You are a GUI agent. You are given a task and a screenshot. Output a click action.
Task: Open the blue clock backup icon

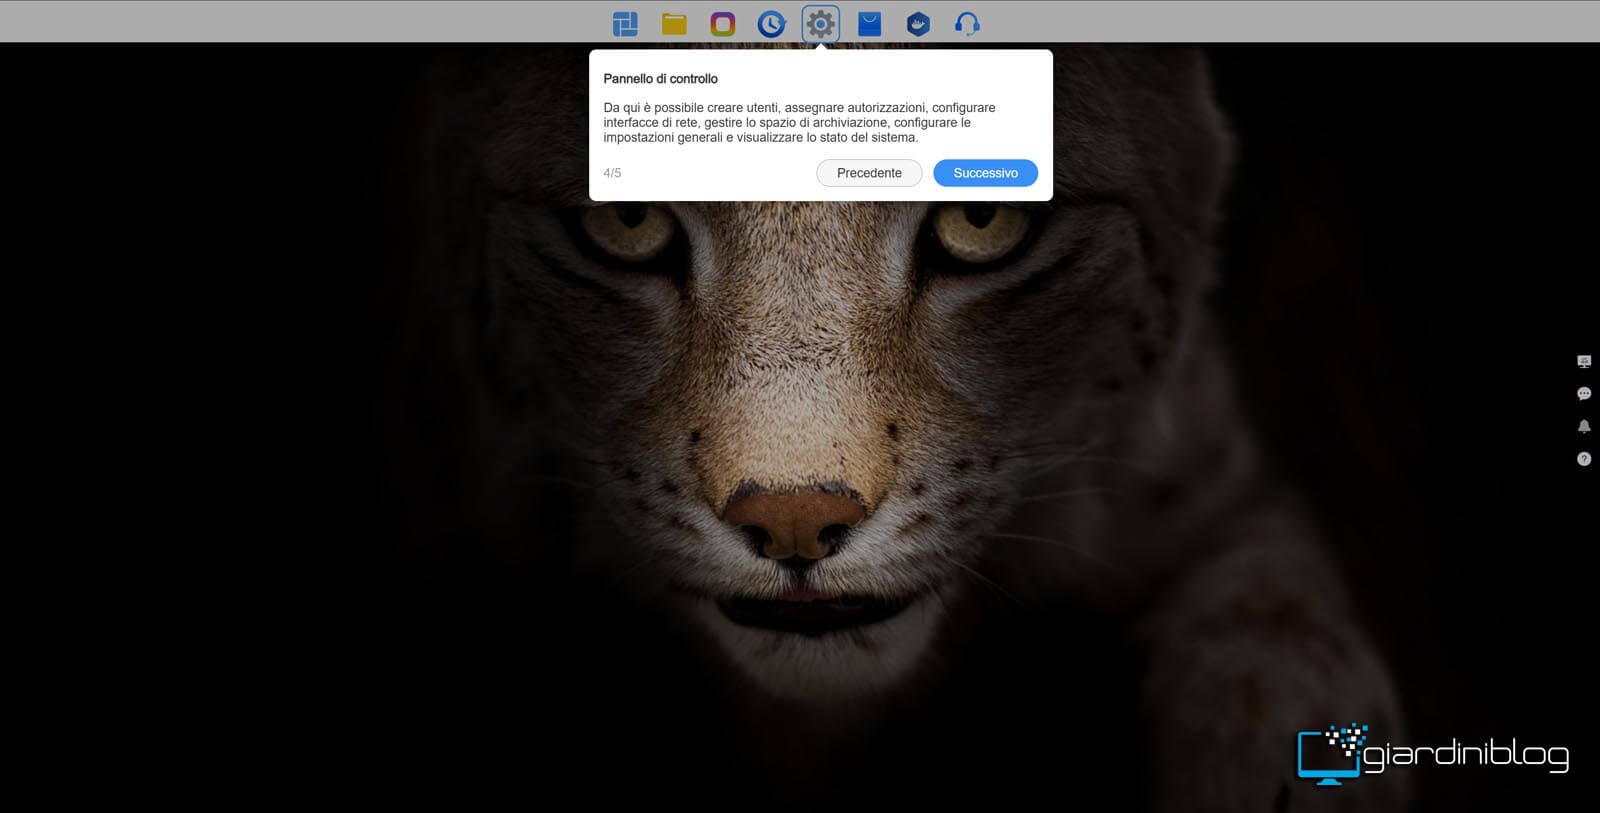pos(771,23)
